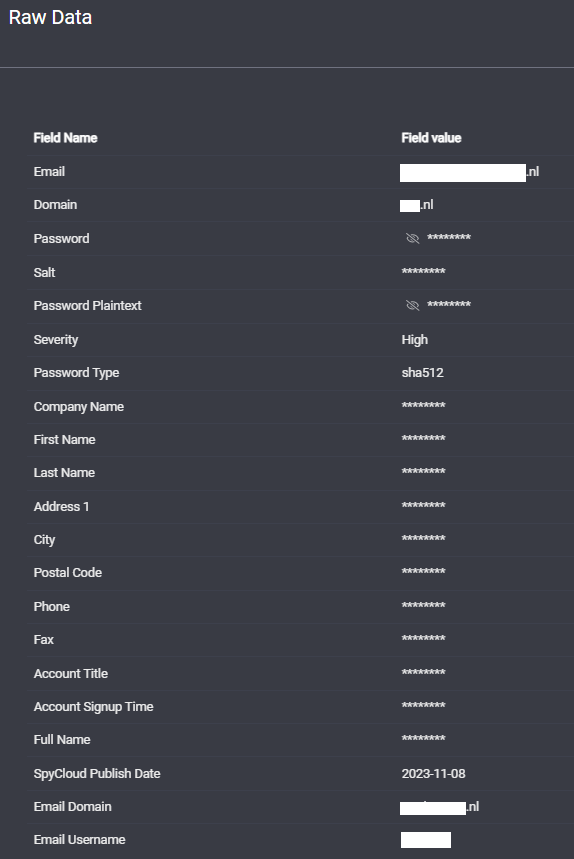Viewport: 574px width, 859px height.
Task: Click the High severity value
Action: click(415, 340)
